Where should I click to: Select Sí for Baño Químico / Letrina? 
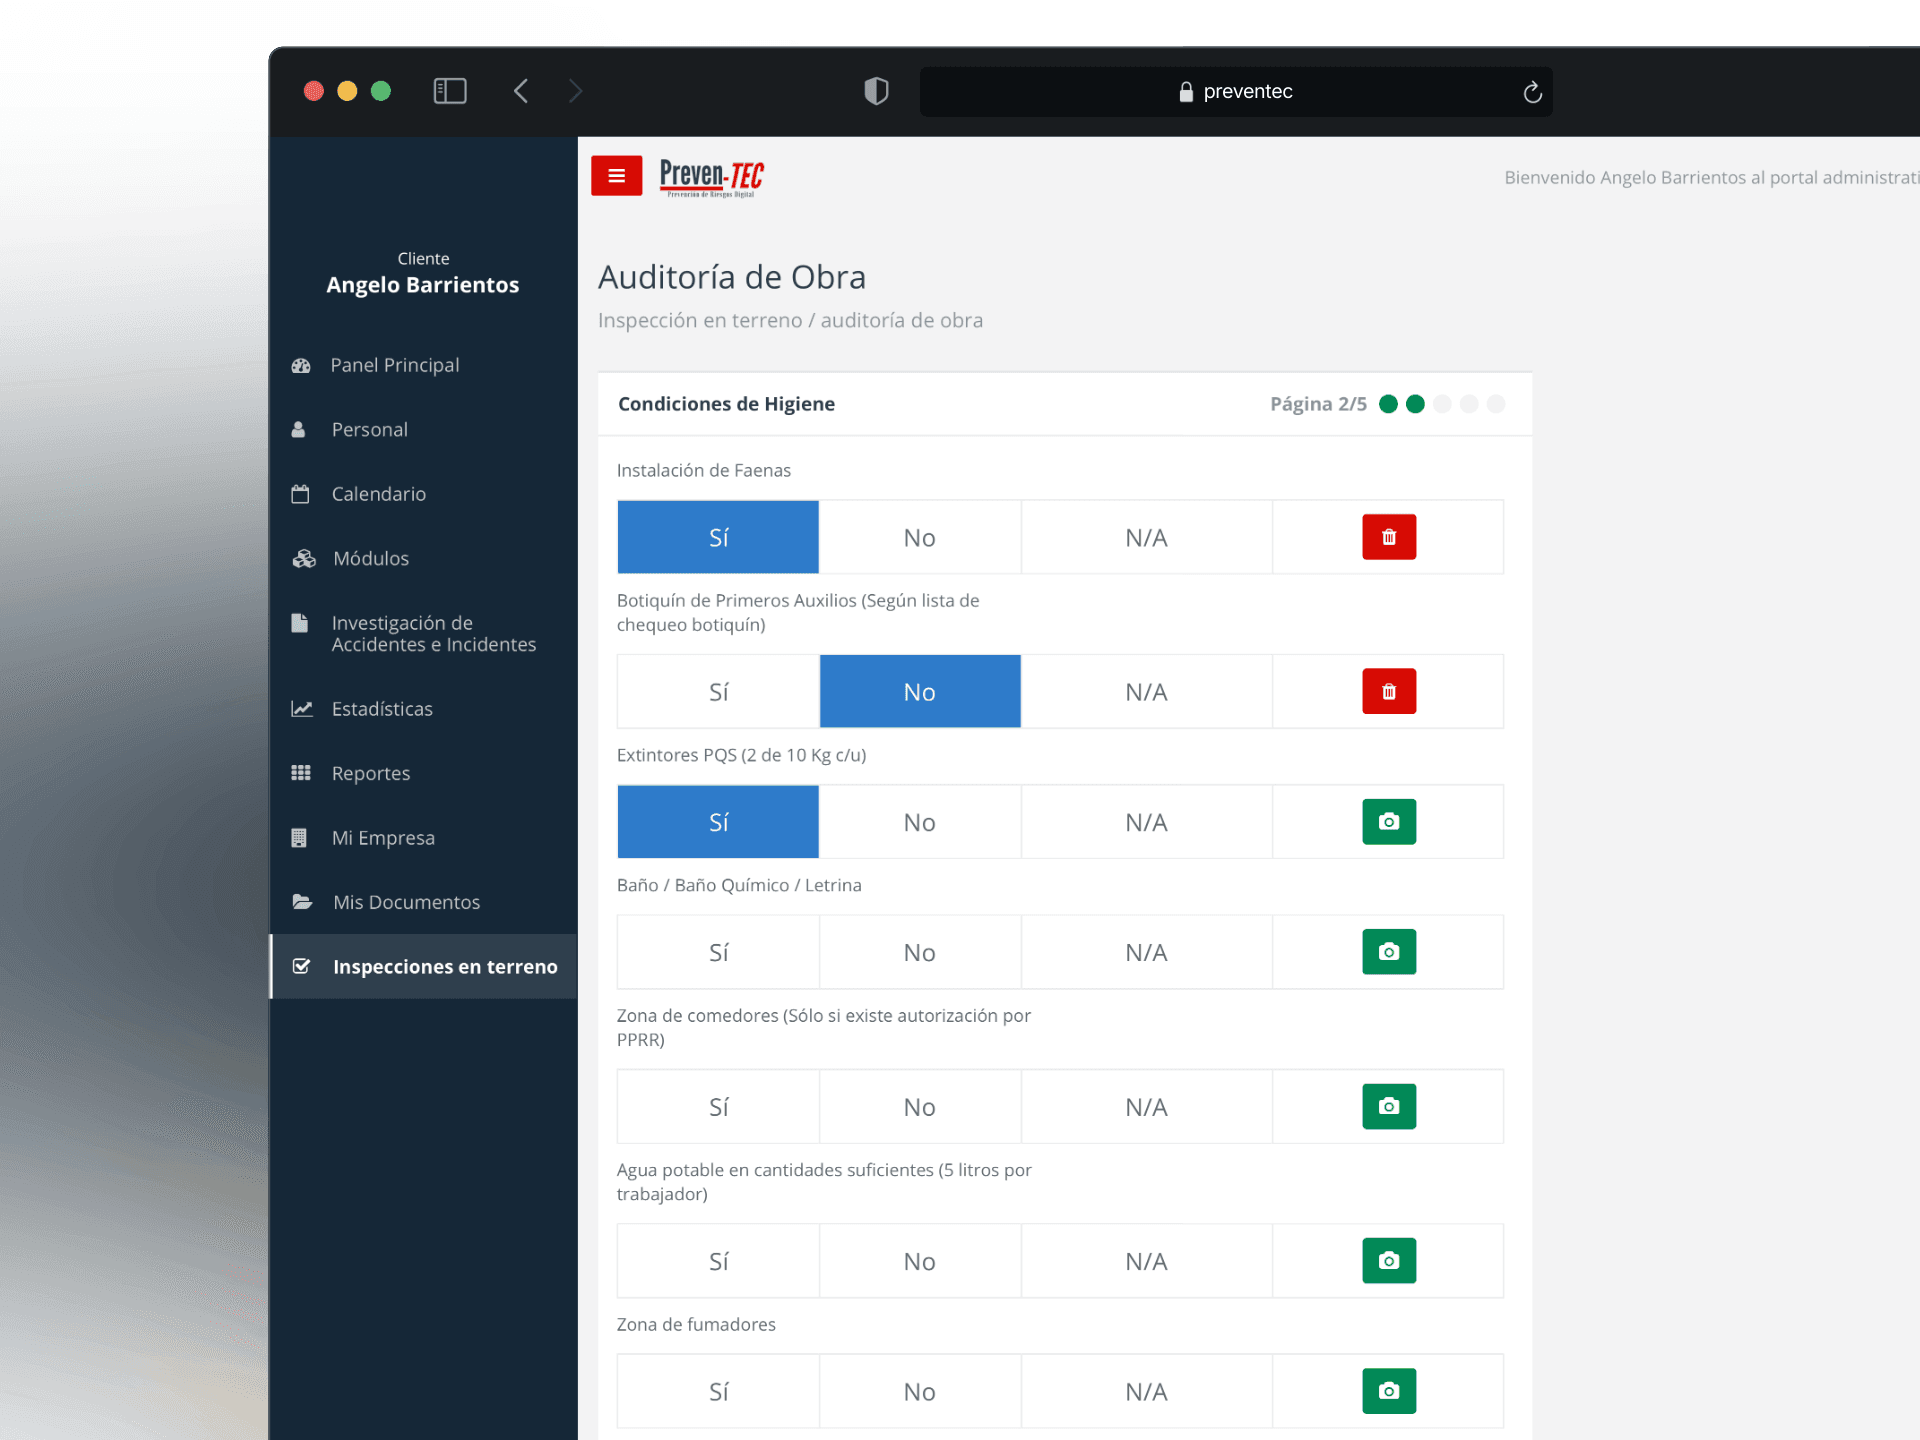(718, 952)
